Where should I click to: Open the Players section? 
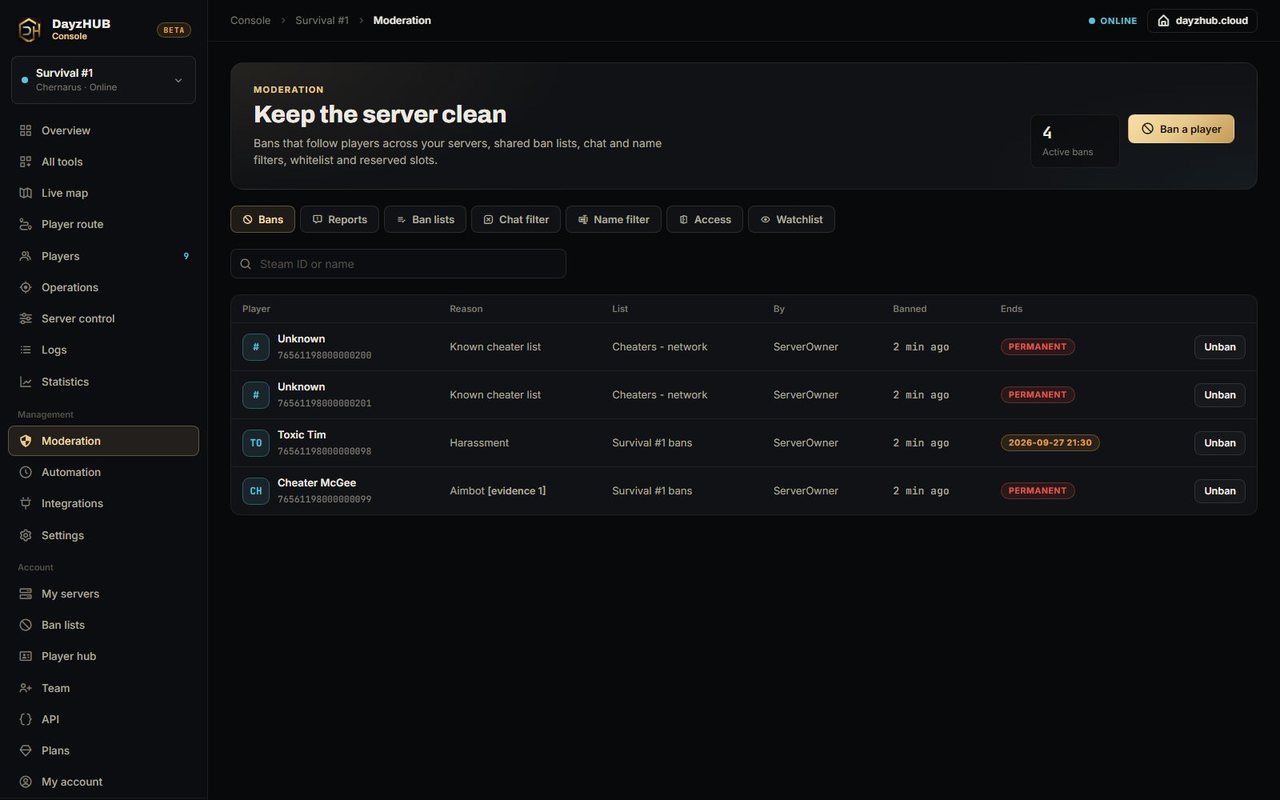pos(104,256)
